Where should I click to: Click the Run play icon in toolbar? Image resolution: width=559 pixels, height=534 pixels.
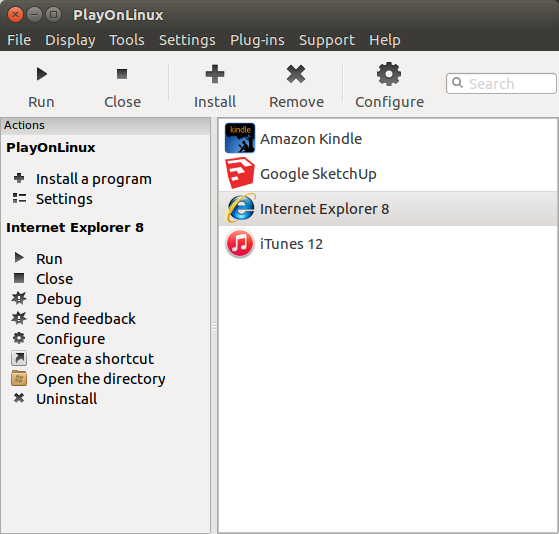42,74
